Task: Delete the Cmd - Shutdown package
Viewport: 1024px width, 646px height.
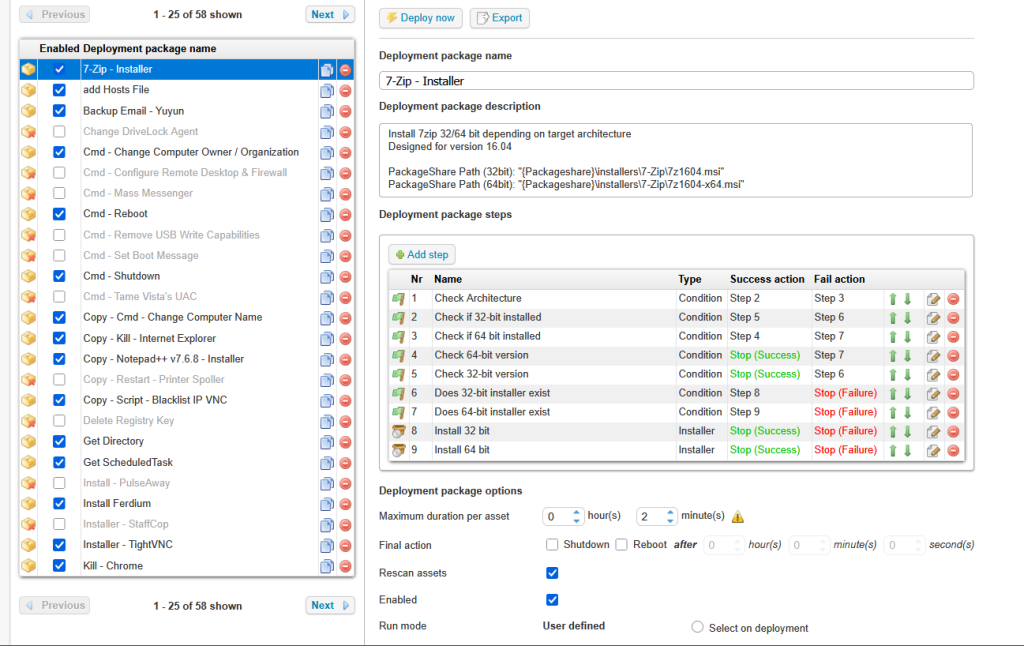Action: pyautogui.click(x=345, y=277)
